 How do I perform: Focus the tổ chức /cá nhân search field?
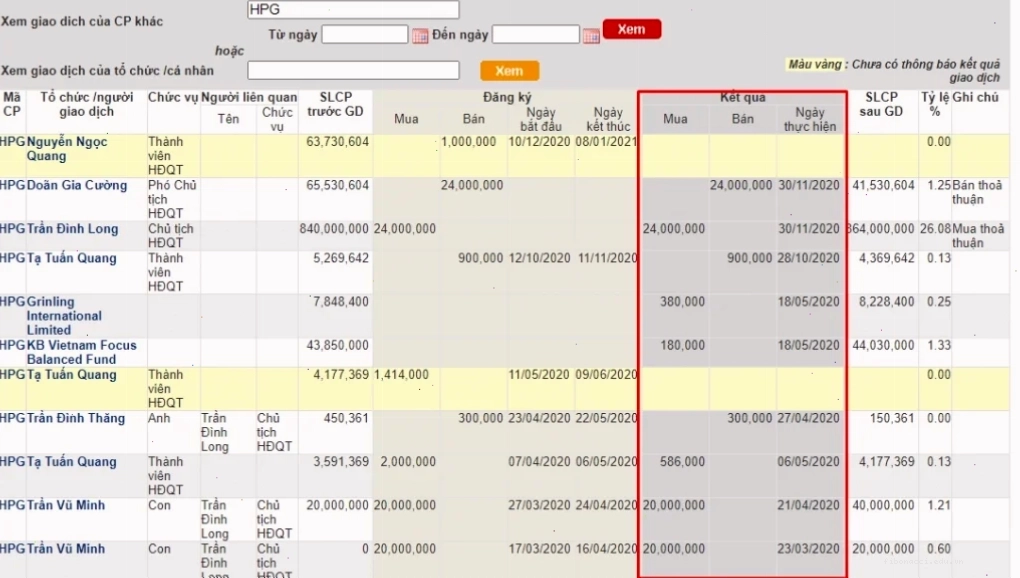click(x=353, y=70)
